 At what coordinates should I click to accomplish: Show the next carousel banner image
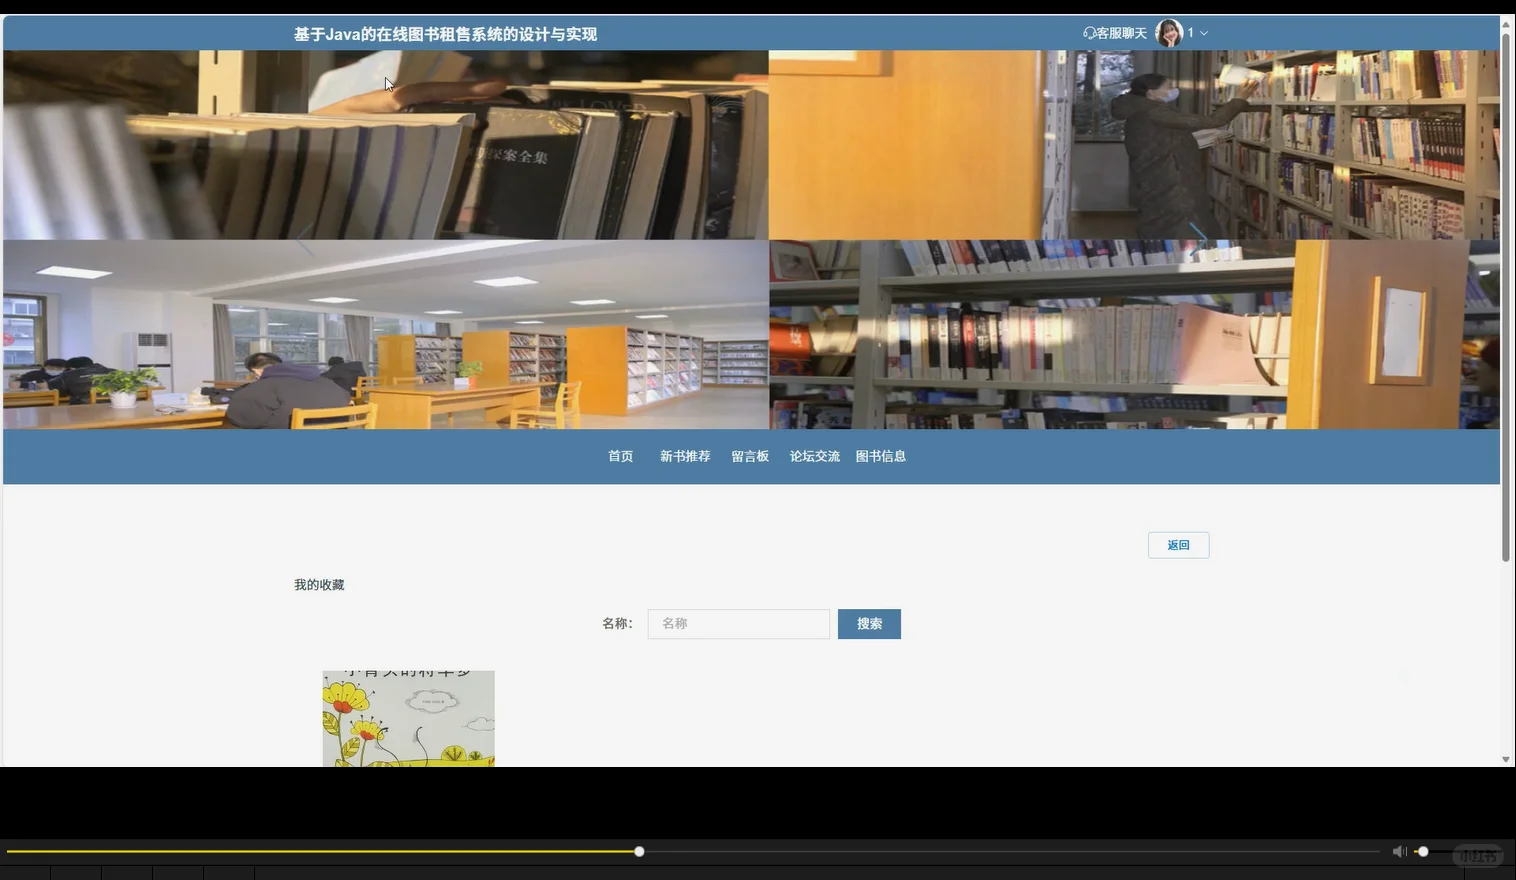pyautogui.click(x=1198, y=239)
